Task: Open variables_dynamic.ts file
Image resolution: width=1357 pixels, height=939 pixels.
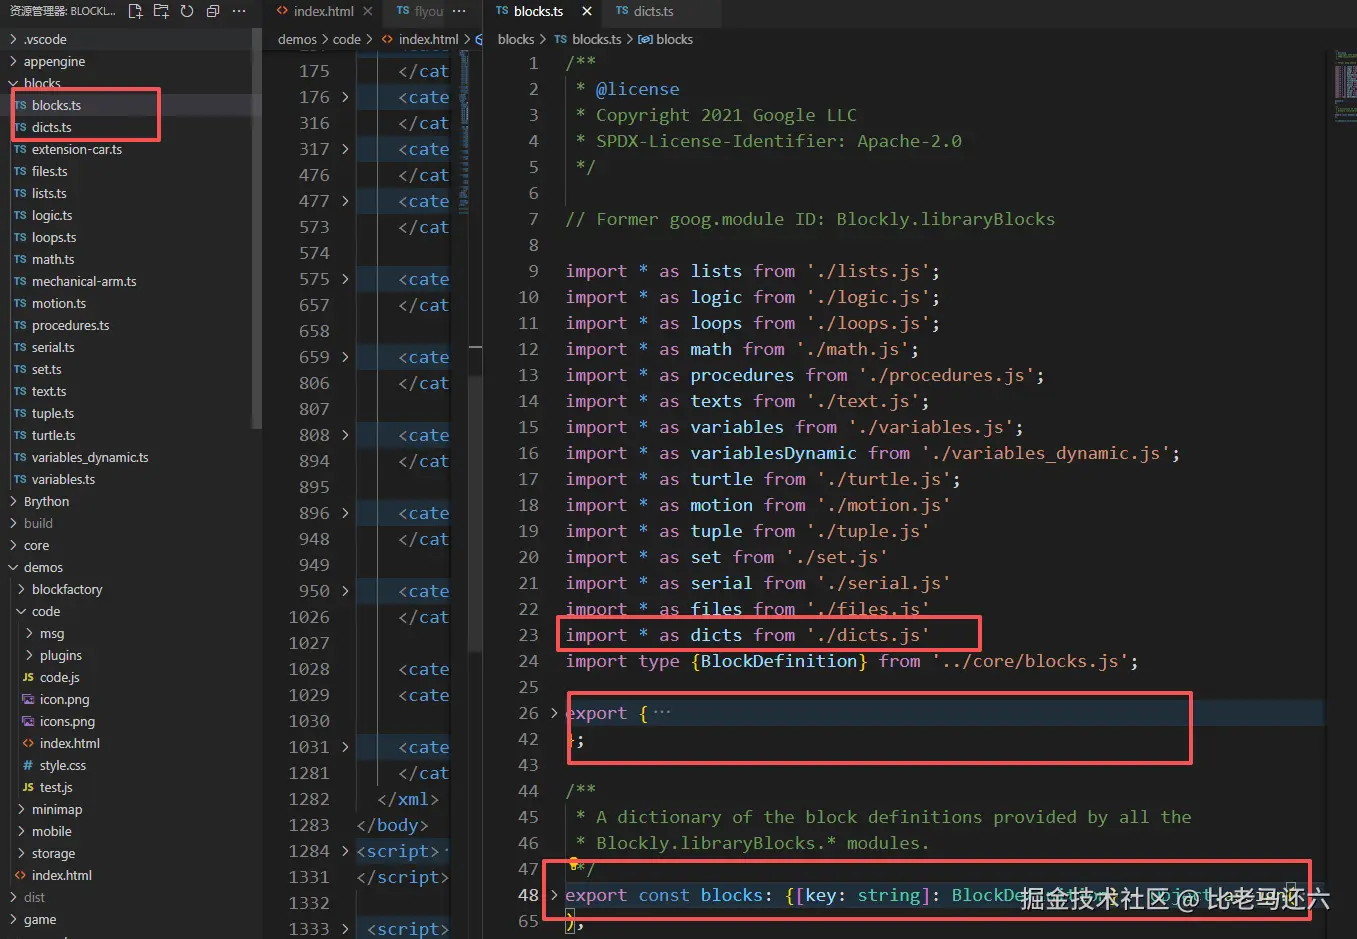Action: 90,457
